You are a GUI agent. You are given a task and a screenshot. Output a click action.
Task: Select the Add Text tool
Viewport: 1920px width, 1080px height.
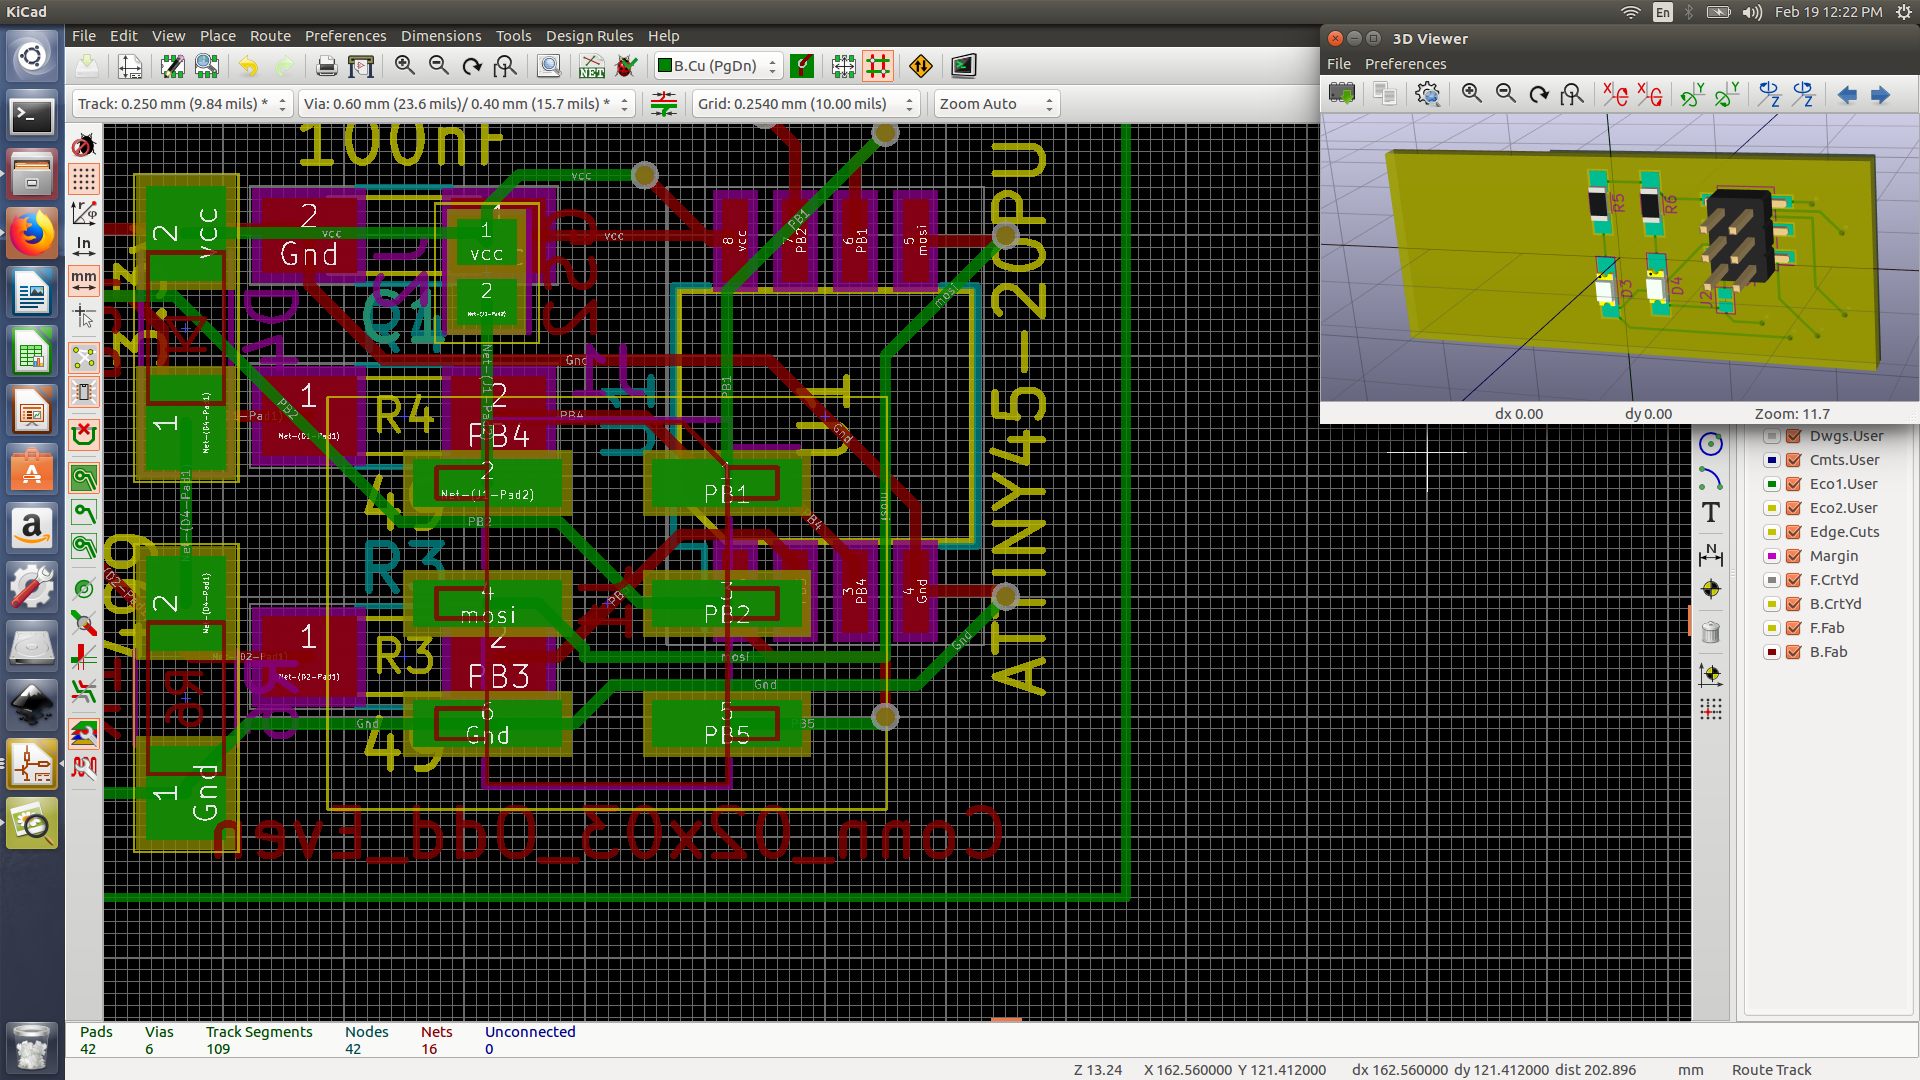pos(1711,513)
